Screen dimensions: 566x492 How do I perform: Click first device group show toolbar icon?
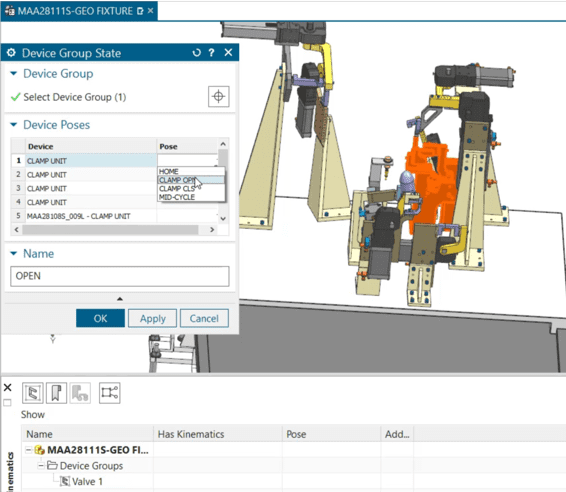click(33, 393)
